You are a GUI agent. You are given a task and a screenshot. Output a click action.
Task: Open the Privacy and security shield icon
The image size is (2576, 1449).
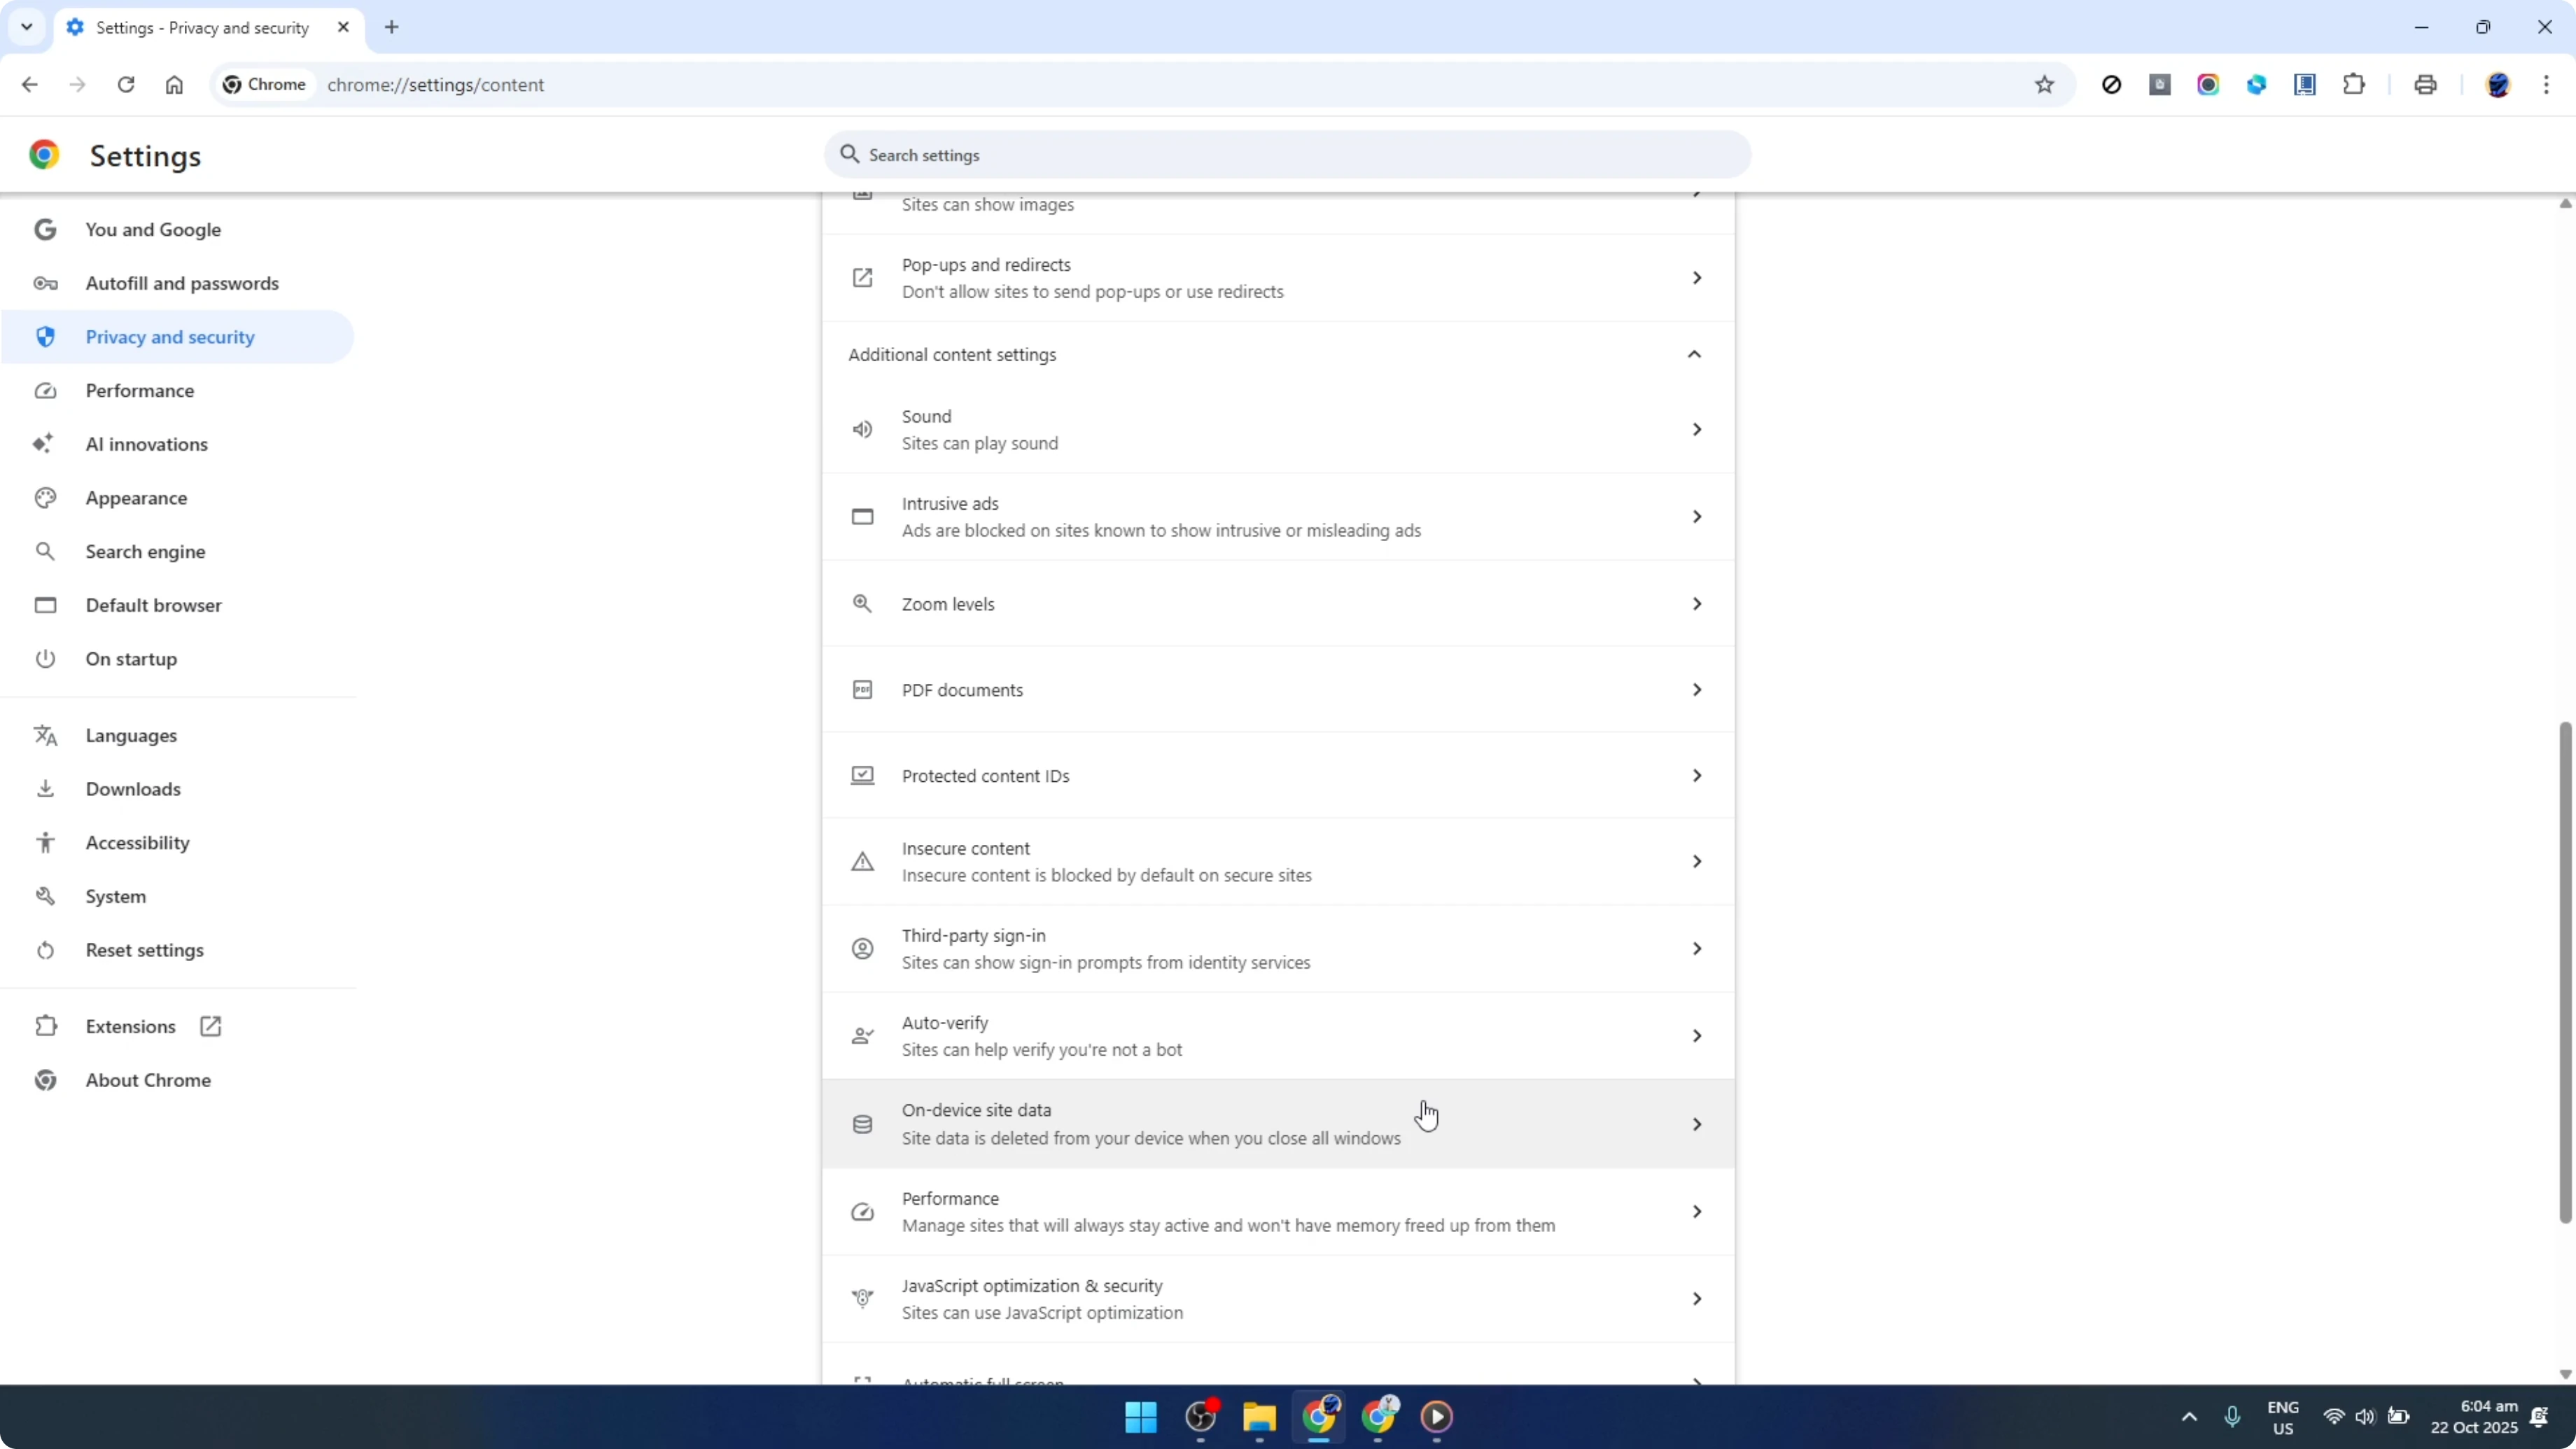(x=45, y=337)
